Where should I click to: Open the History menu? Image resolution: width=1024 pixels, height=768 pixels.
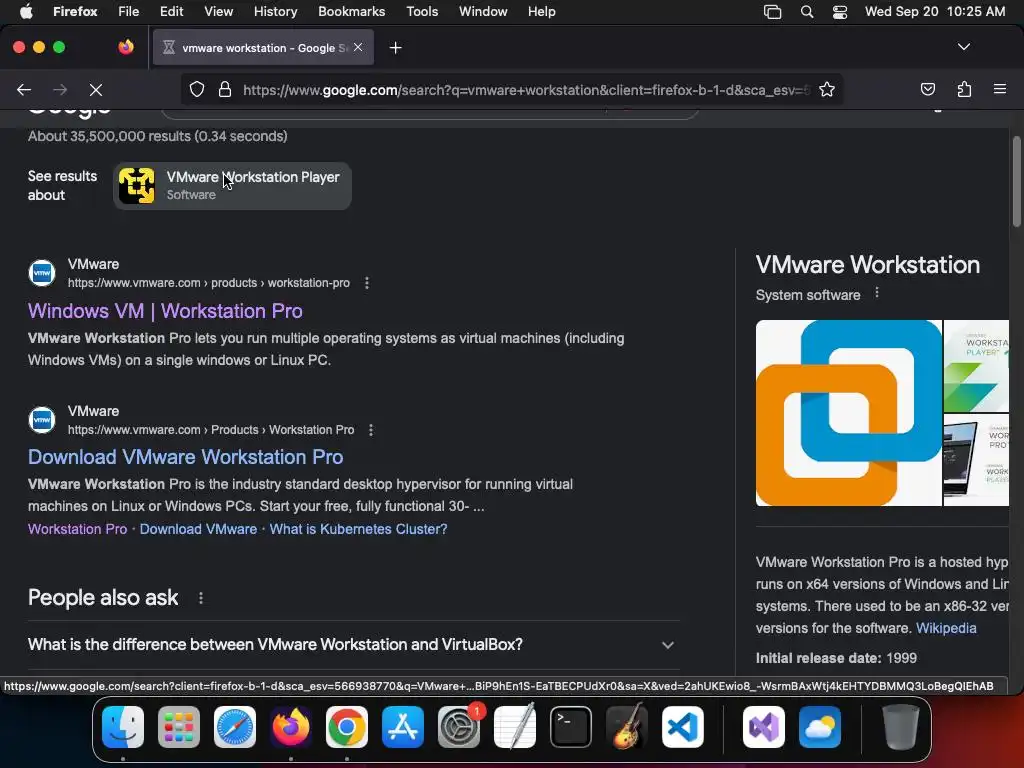[275, 11]
